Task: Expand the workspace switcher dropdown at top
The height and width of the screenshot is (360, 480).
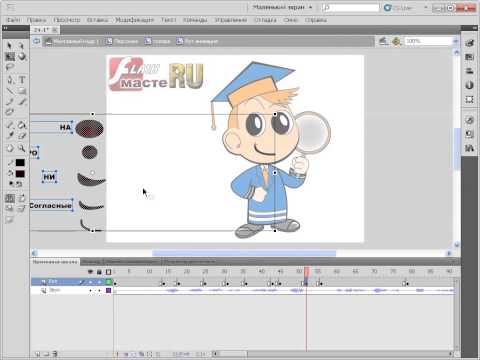Action: pyautogui.click(x=282, y=7)
